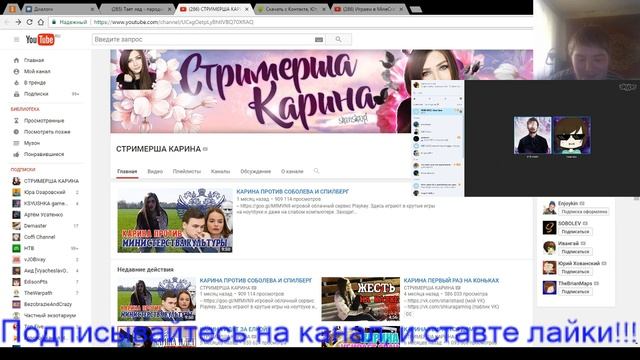Open the TheBrianMaps channel avatar
640x360 pixels.
(x=549, y=288)
